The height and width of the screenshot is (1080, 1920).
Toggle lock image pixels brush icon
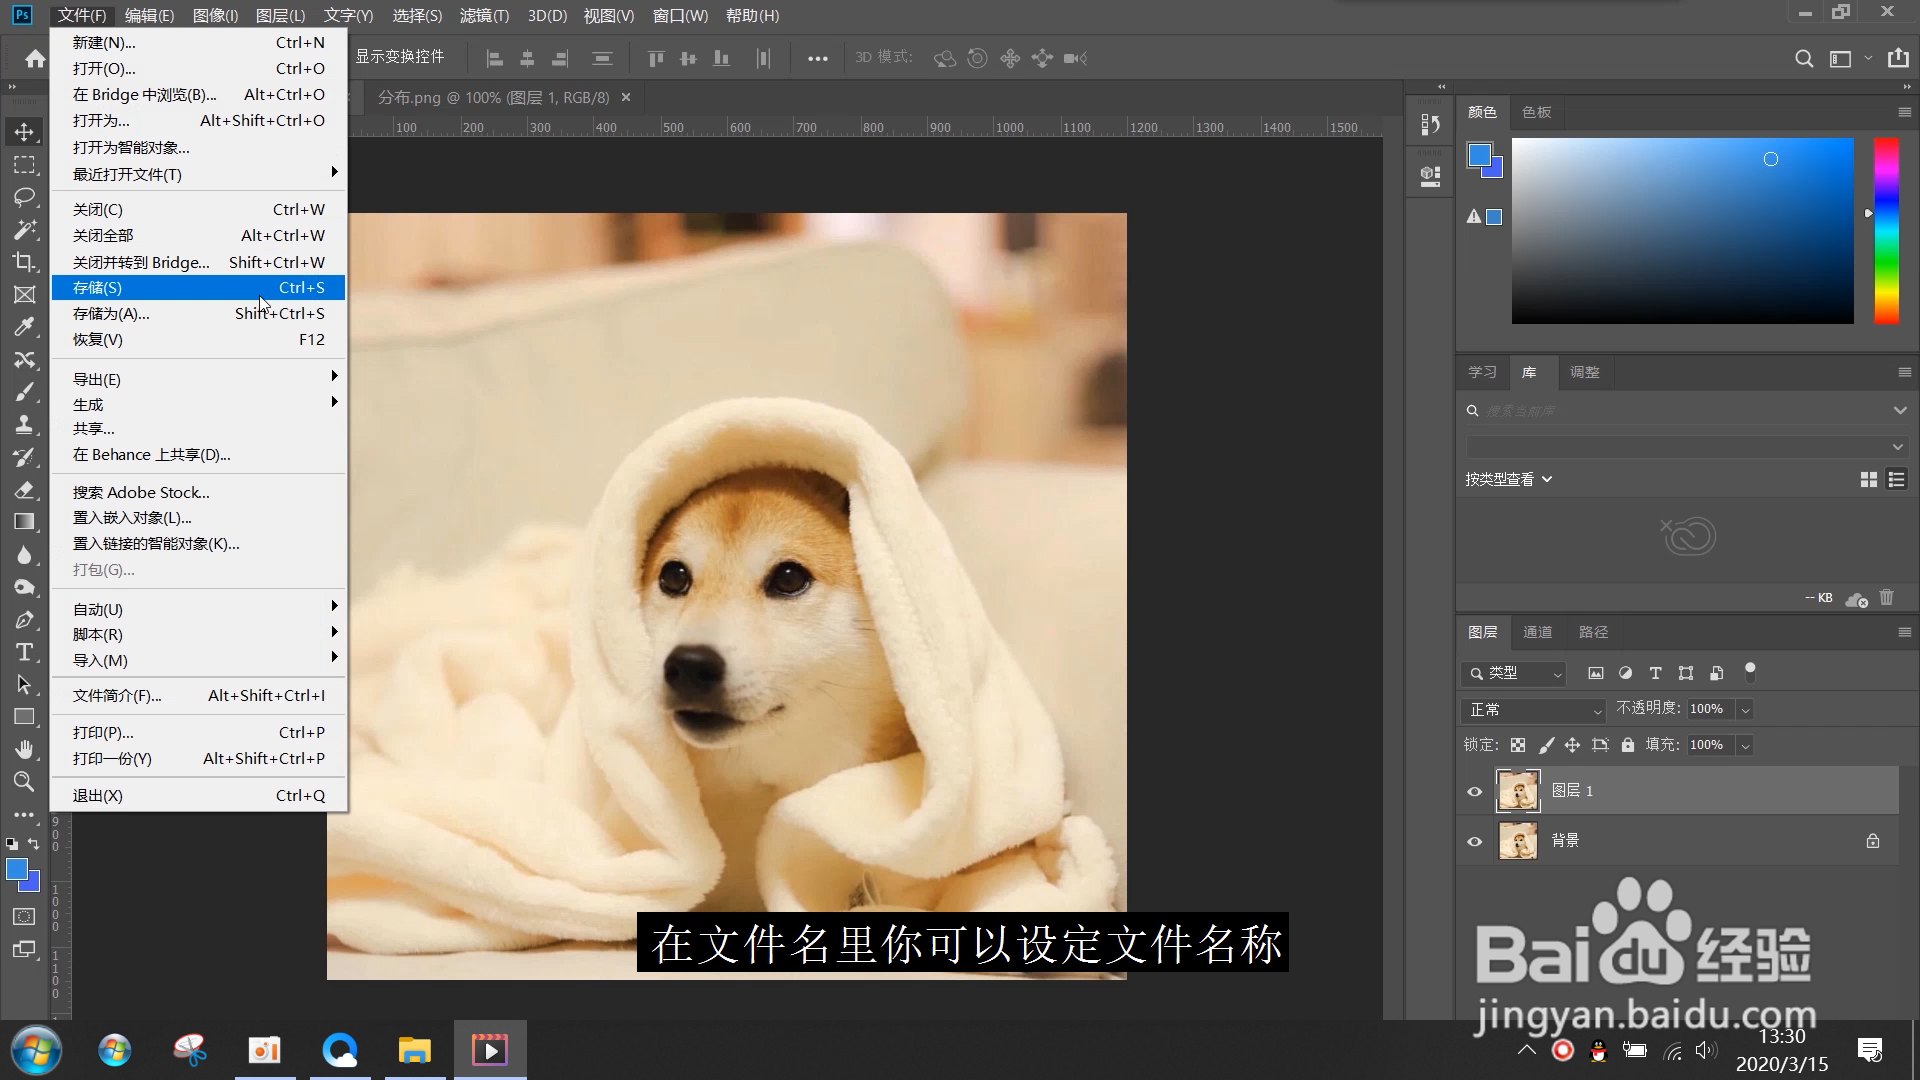point(1546,745)
